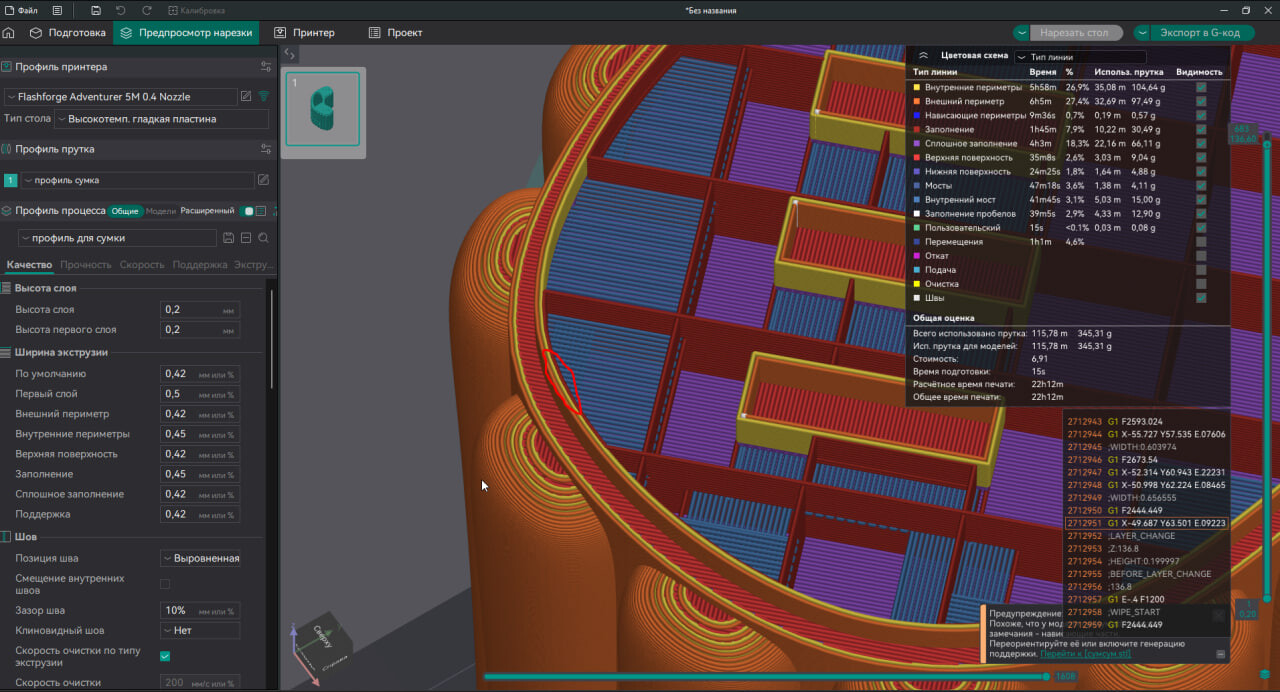
Task: Save process preset 'профиль для сумки' via floppy icon
Action: pos(229,238)
